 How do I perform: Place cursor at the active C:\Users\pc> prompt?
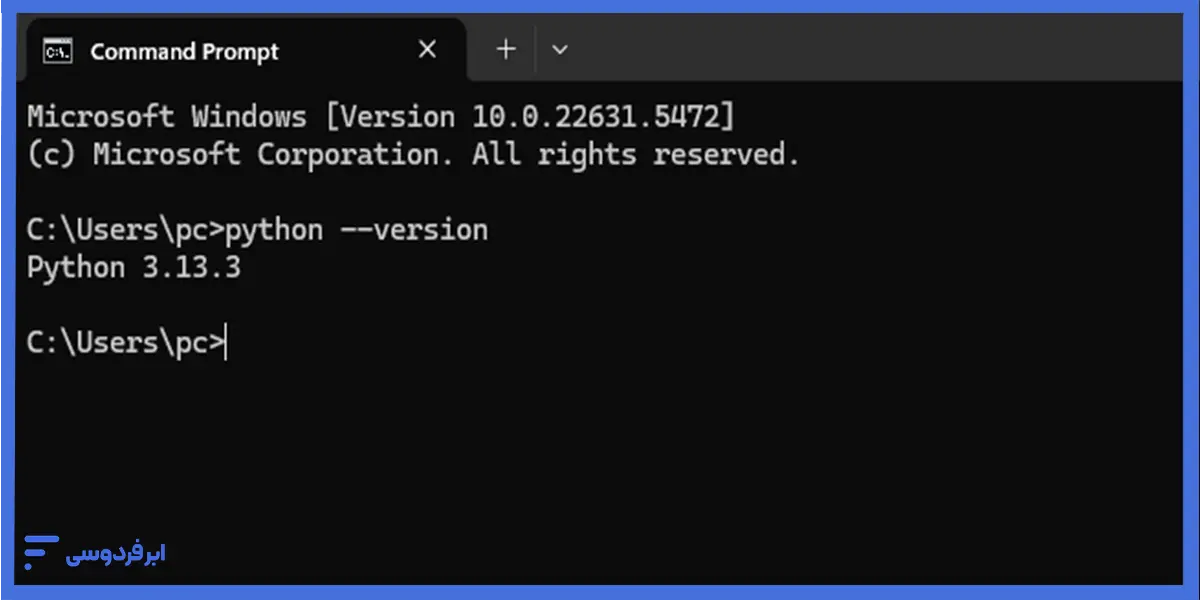pyautogui.click(x=127, y=343)
